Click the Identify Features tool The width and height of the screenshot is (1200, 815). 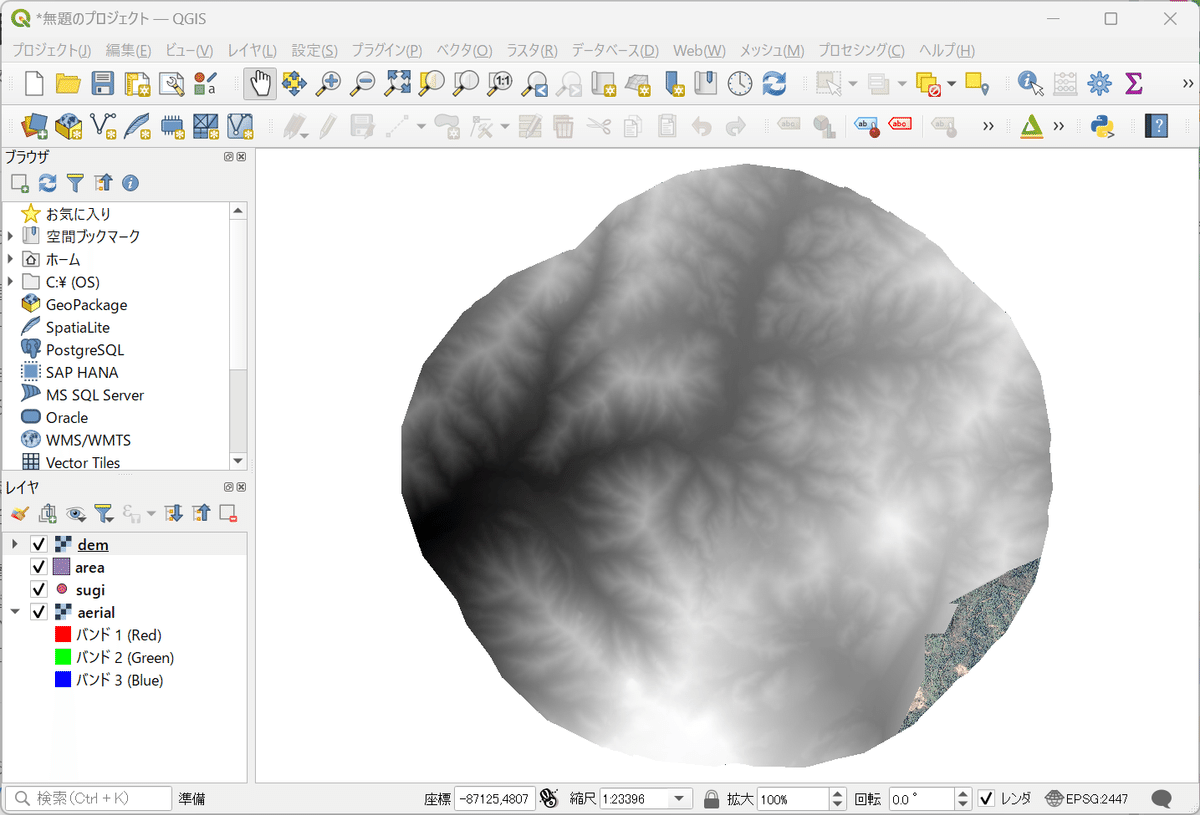(x=1030, y=84)
